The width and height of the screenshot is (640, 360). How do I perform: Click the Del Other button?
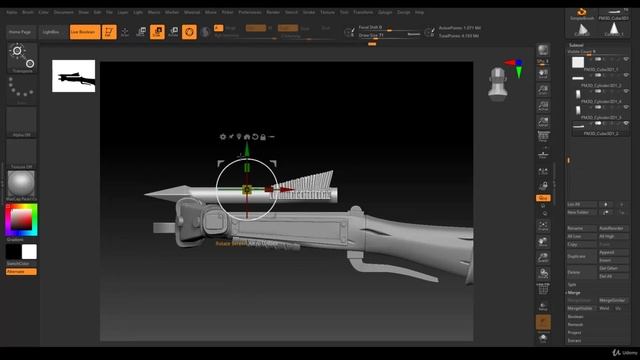[x=613, y=268]
